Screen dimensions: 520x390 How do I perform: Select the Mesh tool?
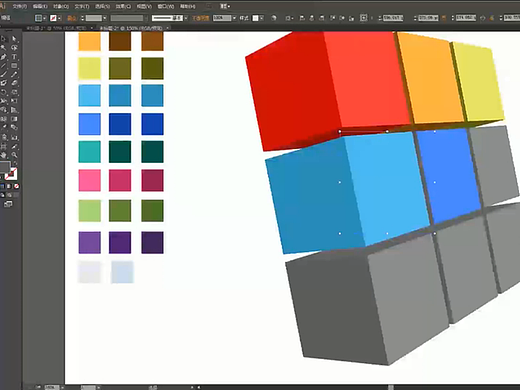[4, 119]
